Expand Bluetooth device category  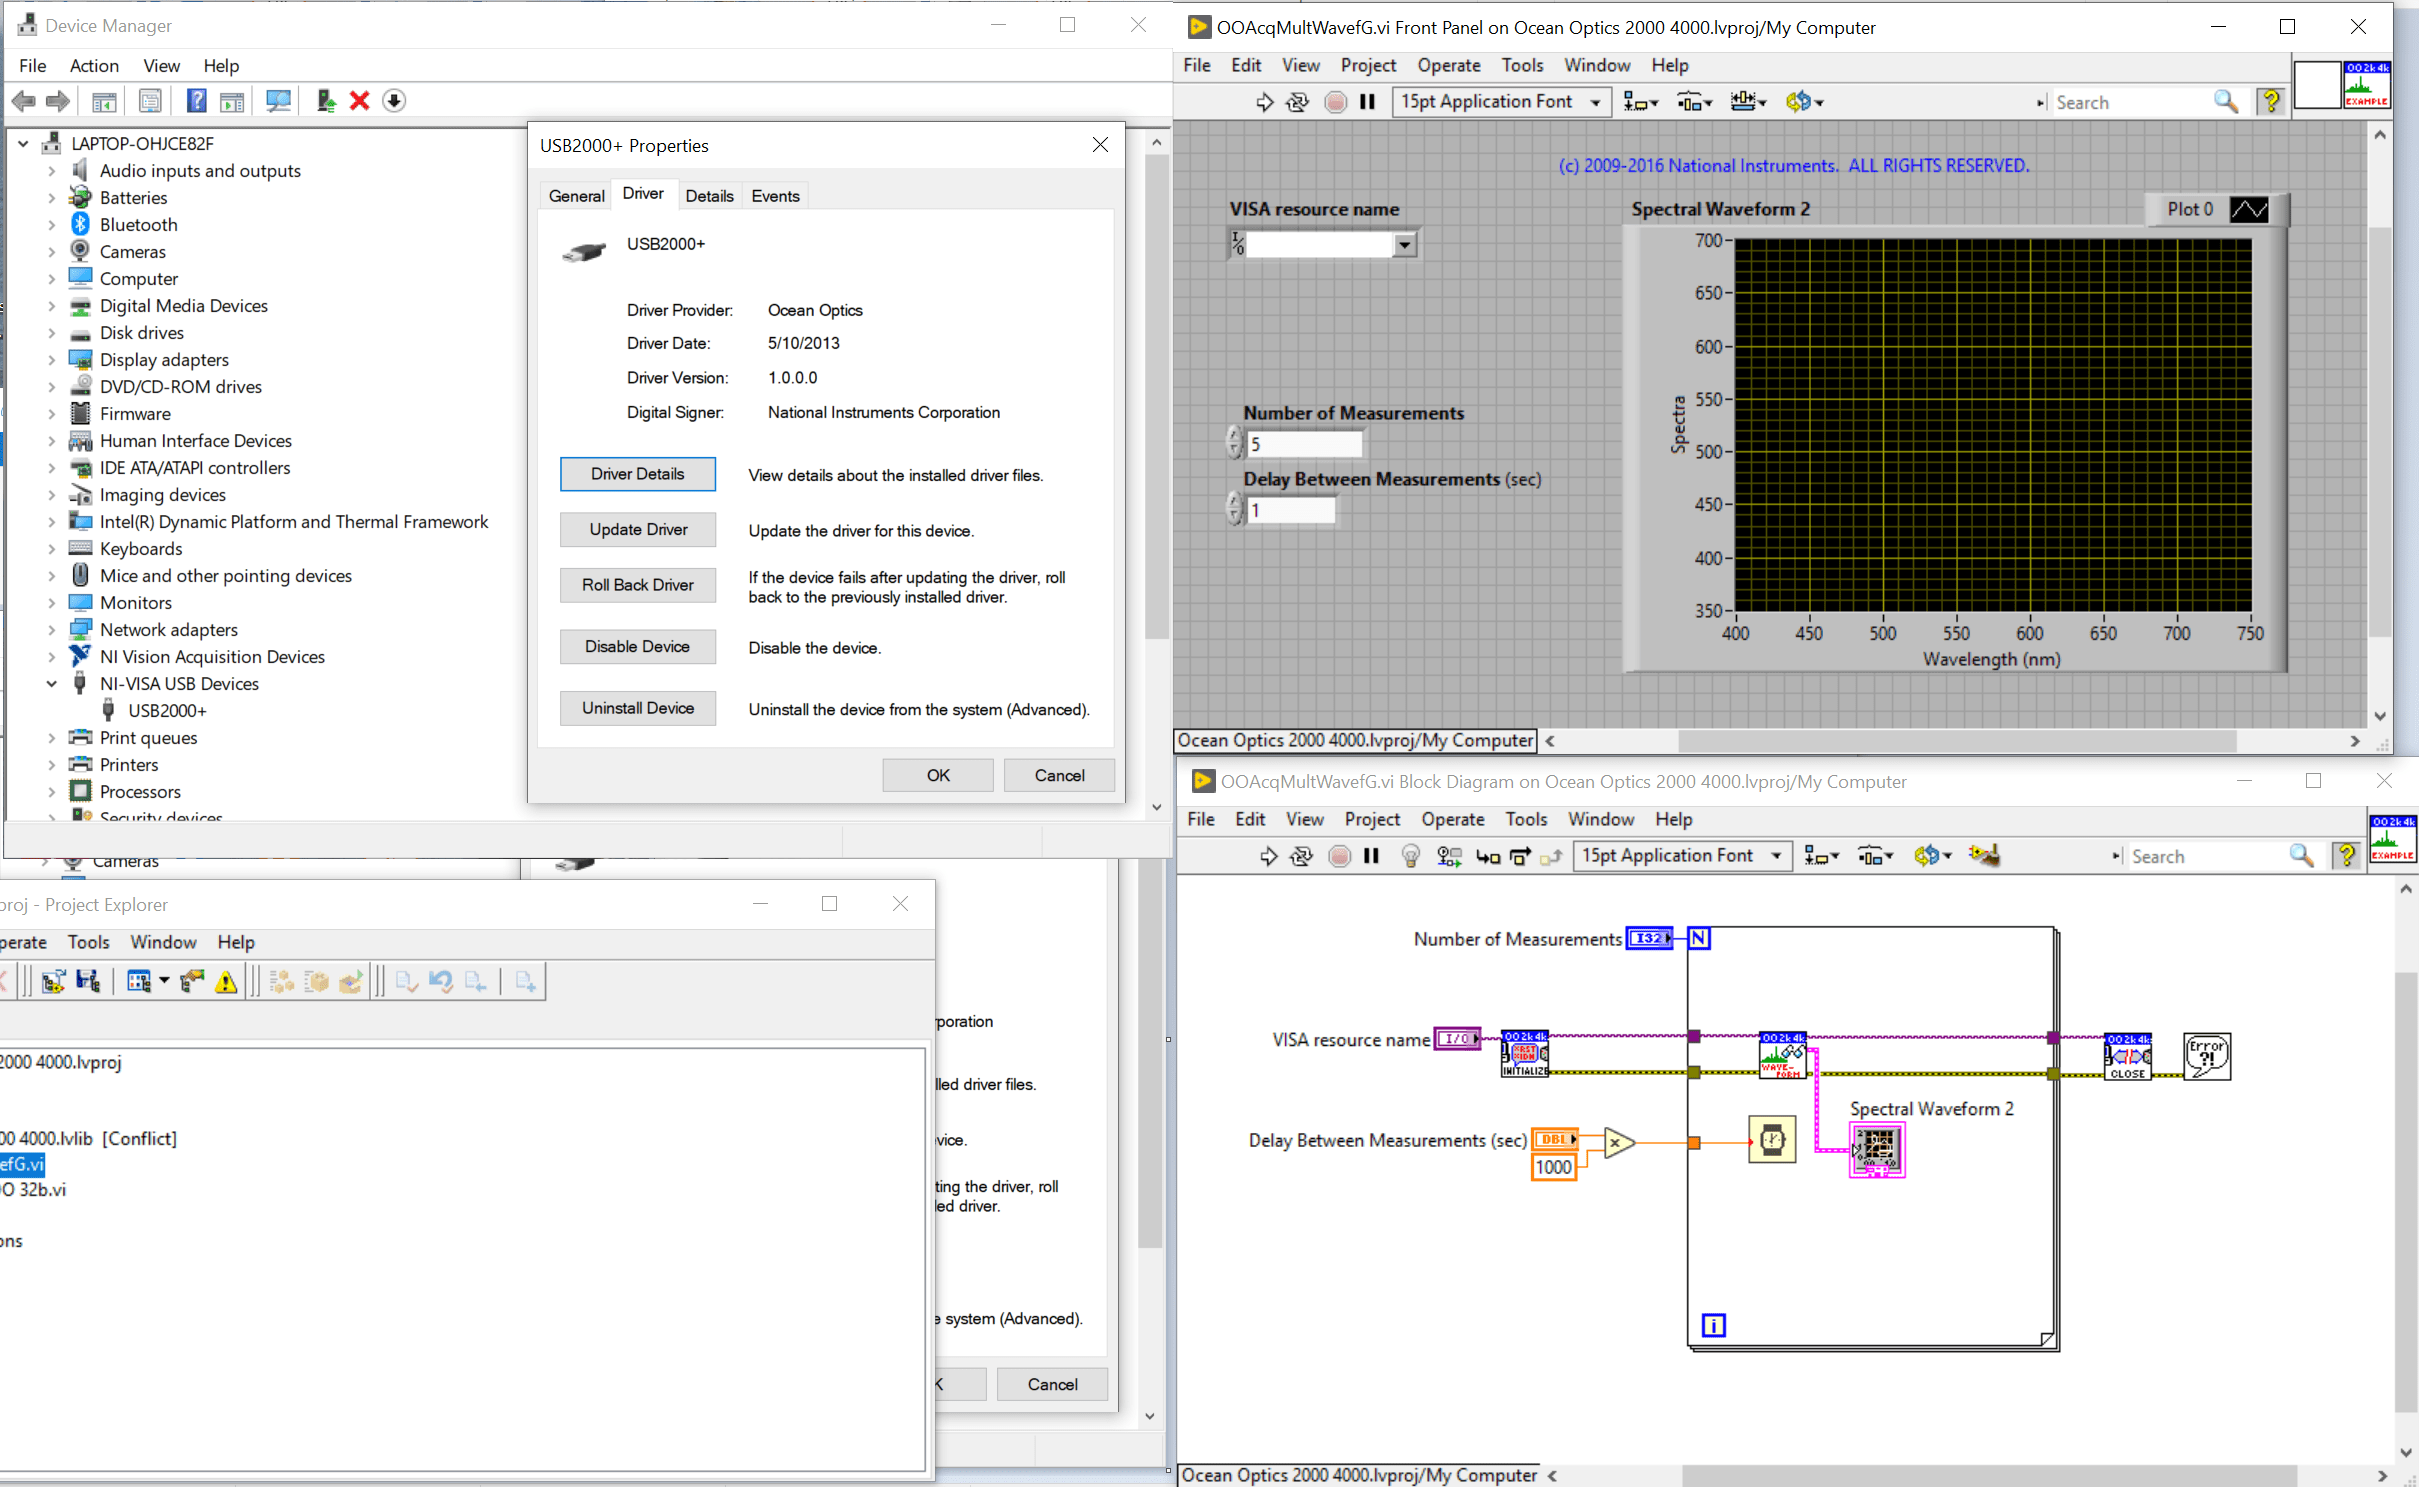coord(51,225)
